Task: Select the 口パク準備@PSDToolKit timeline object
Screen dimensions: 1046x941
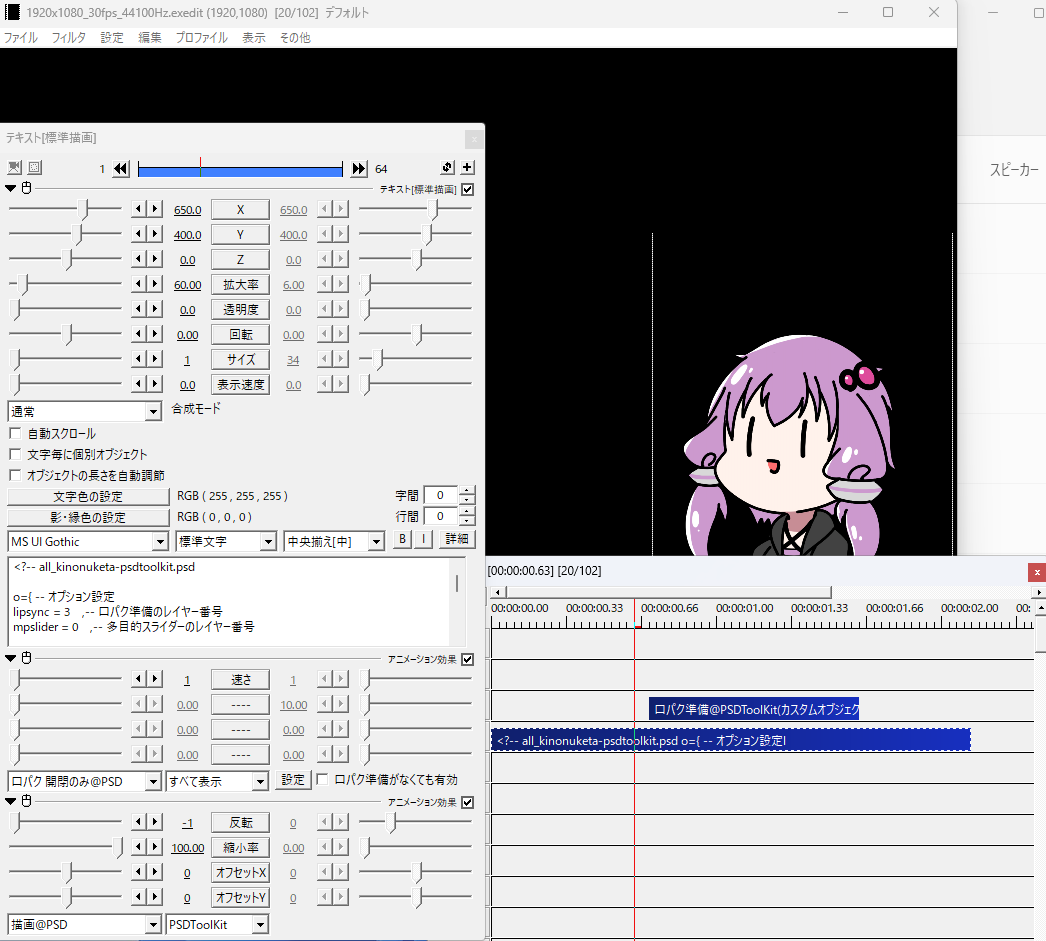Action: tap(754, 709)
